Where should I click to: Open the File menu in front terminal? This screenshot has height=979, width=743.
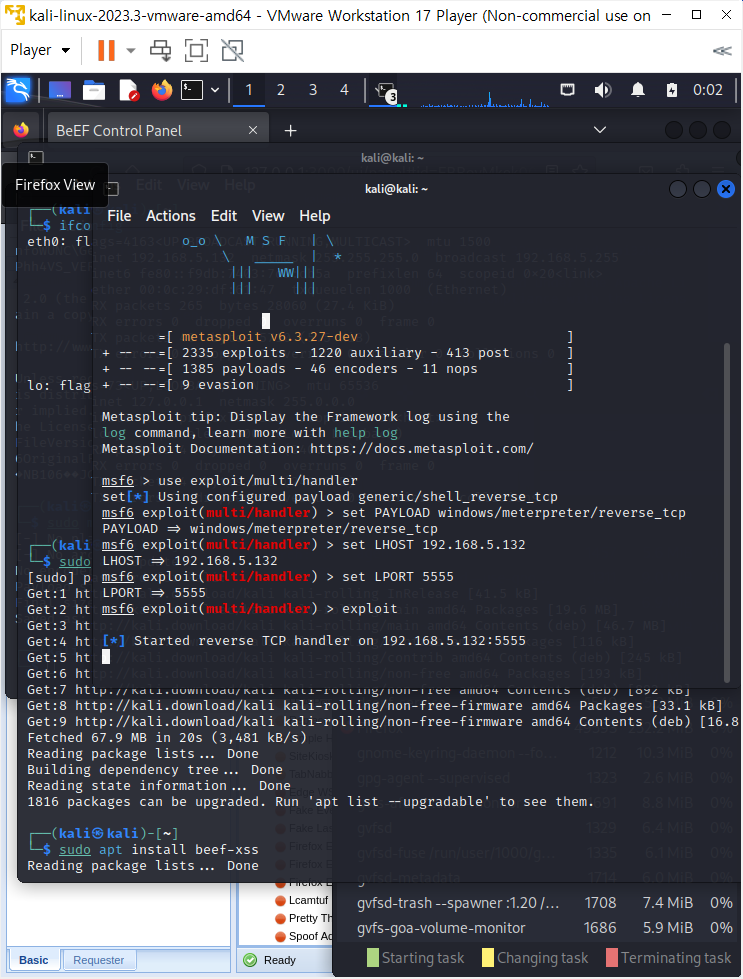119,216
